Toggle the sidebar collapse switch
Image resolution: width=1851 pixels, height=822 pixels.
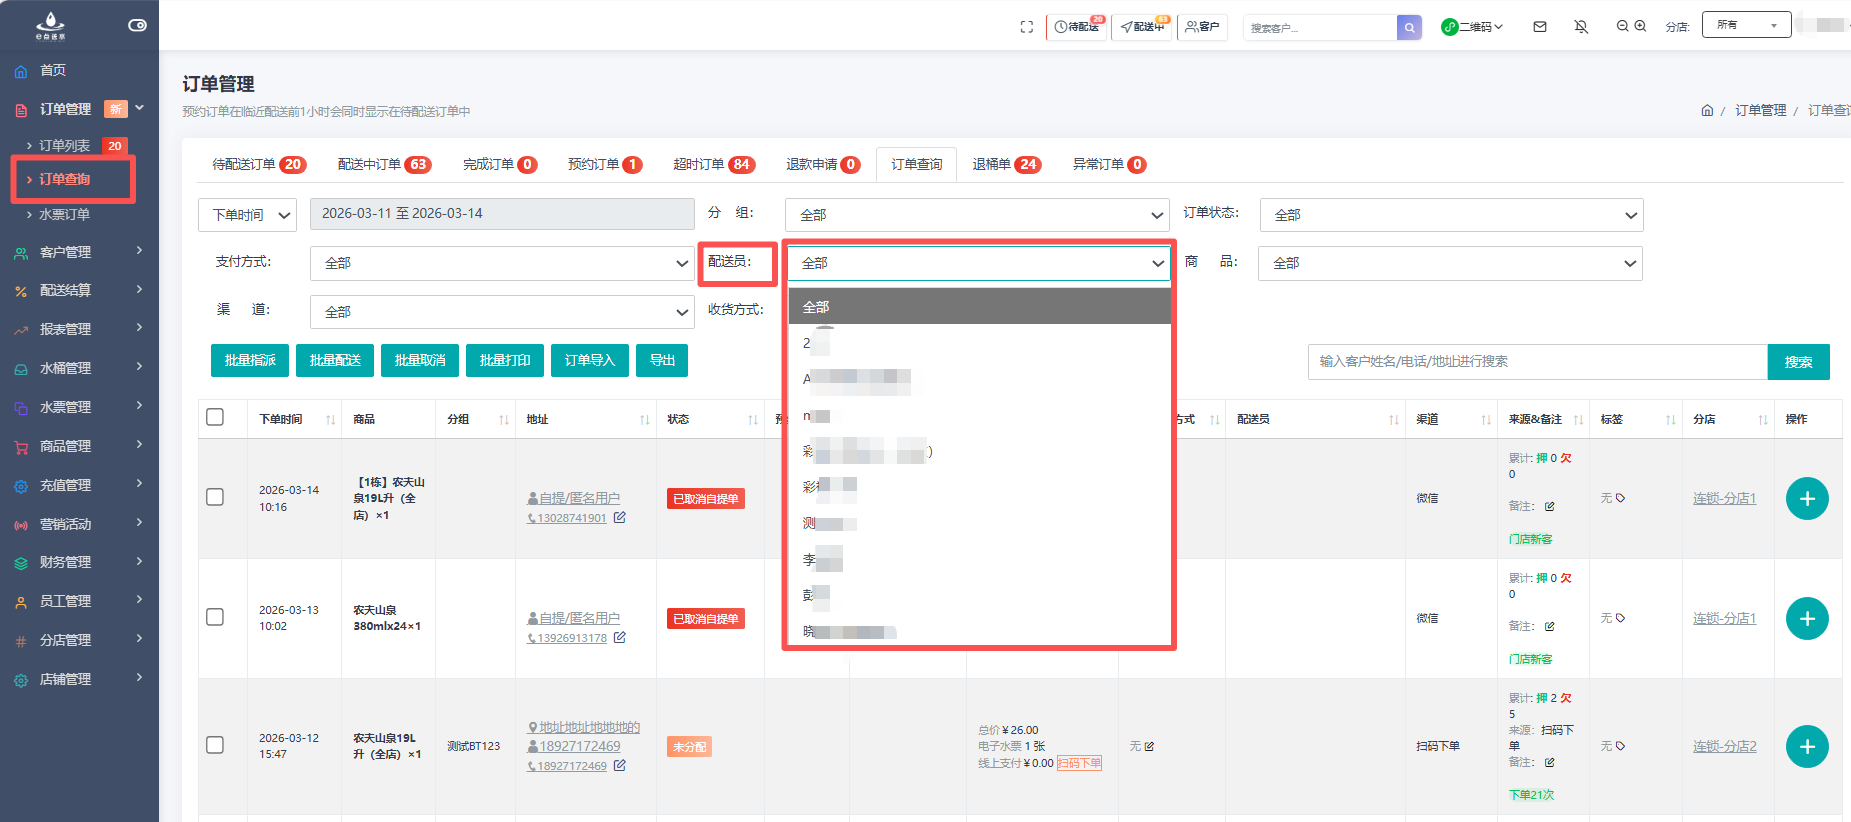(x=137, y=25)
